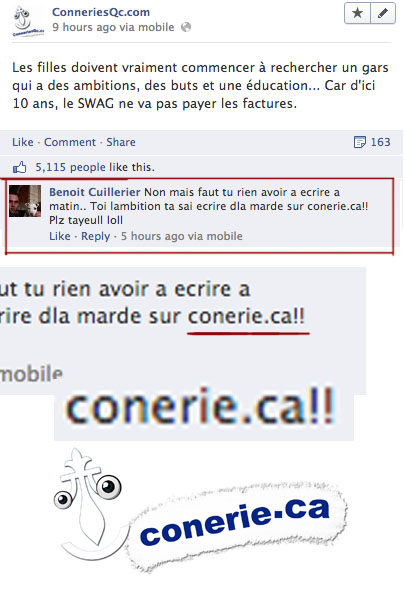405x600 pixels.
Task: Share the ConneriesQc.com post
Action: [x=121, y=142]
